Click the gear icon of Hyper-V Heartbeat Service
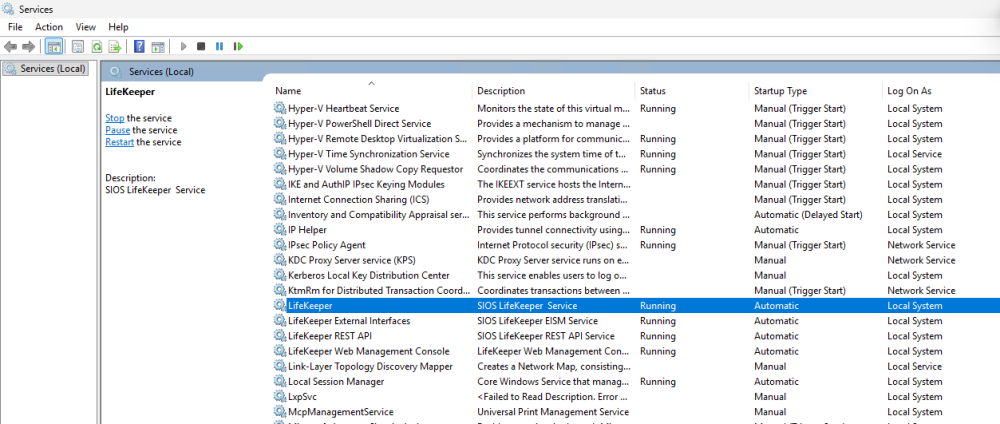 (x=279, y=108)
